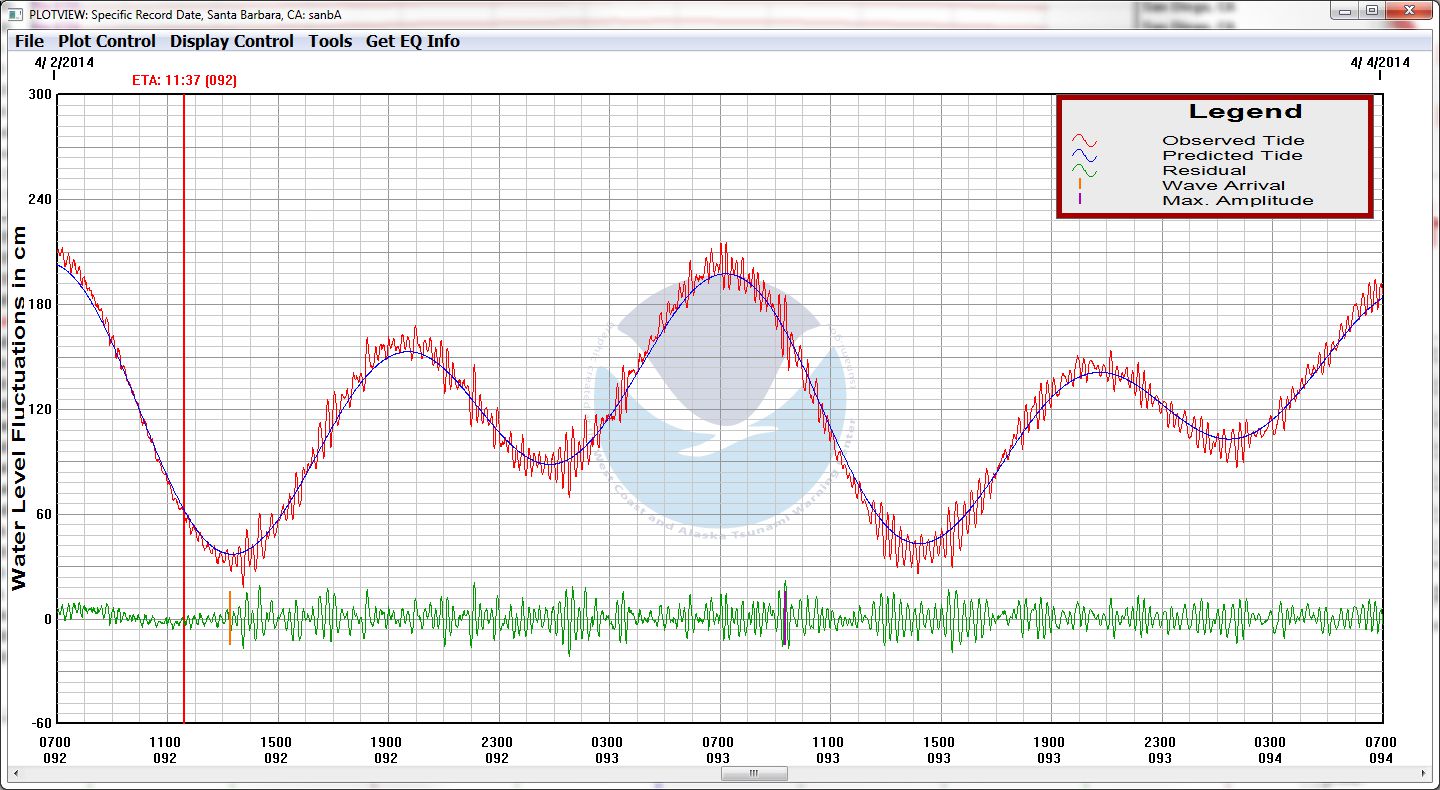Click the 180 y-axis label
This screenshot has width=1440, height=790.
point(40,304)
